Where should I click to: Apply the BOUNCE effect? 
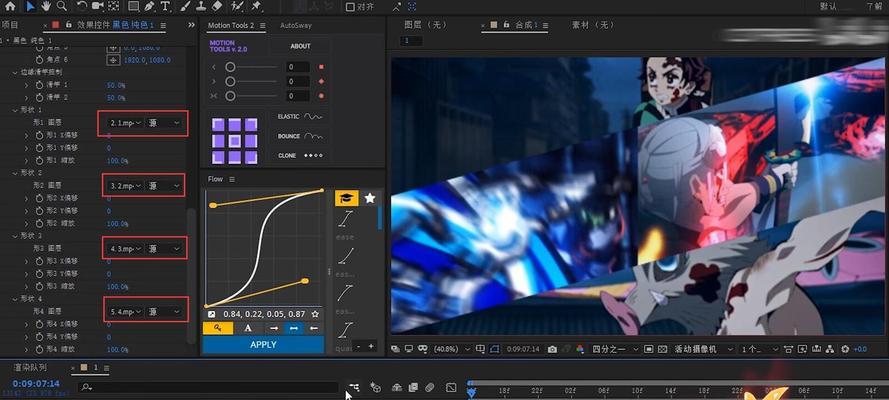pyautogui.click(x=300, y=136)
